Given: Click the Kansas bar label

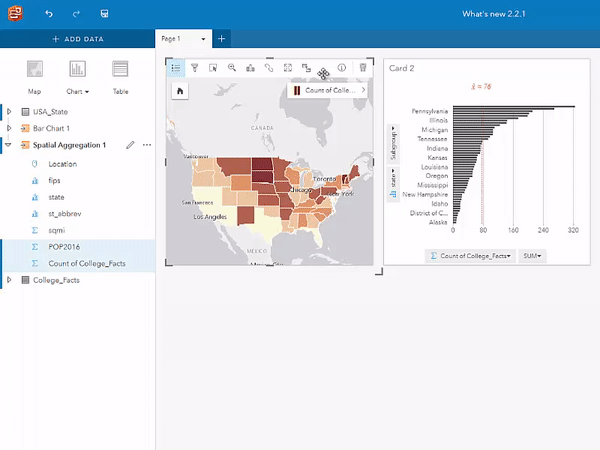Looking at the screenshot, I should click(x=437, y=158).
